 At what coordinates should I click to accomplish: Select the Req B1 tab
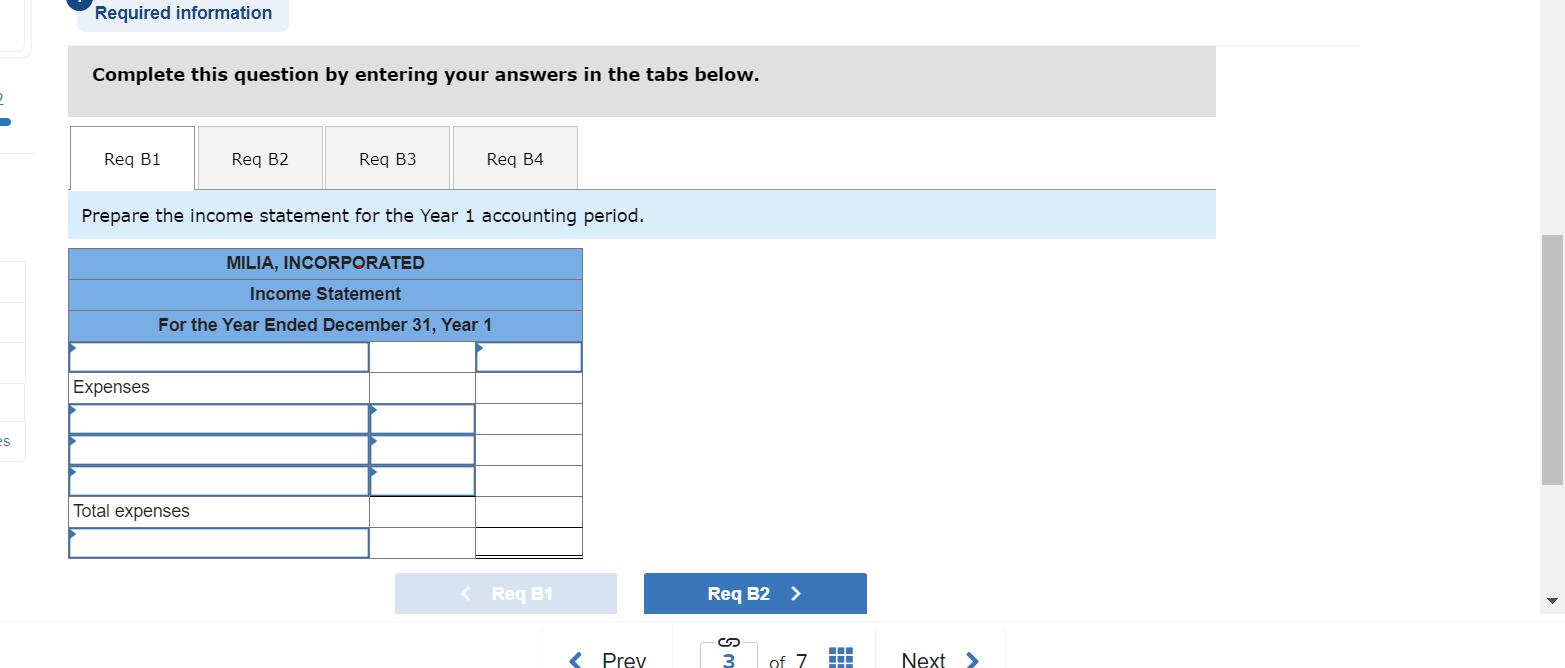coord(131,158)
